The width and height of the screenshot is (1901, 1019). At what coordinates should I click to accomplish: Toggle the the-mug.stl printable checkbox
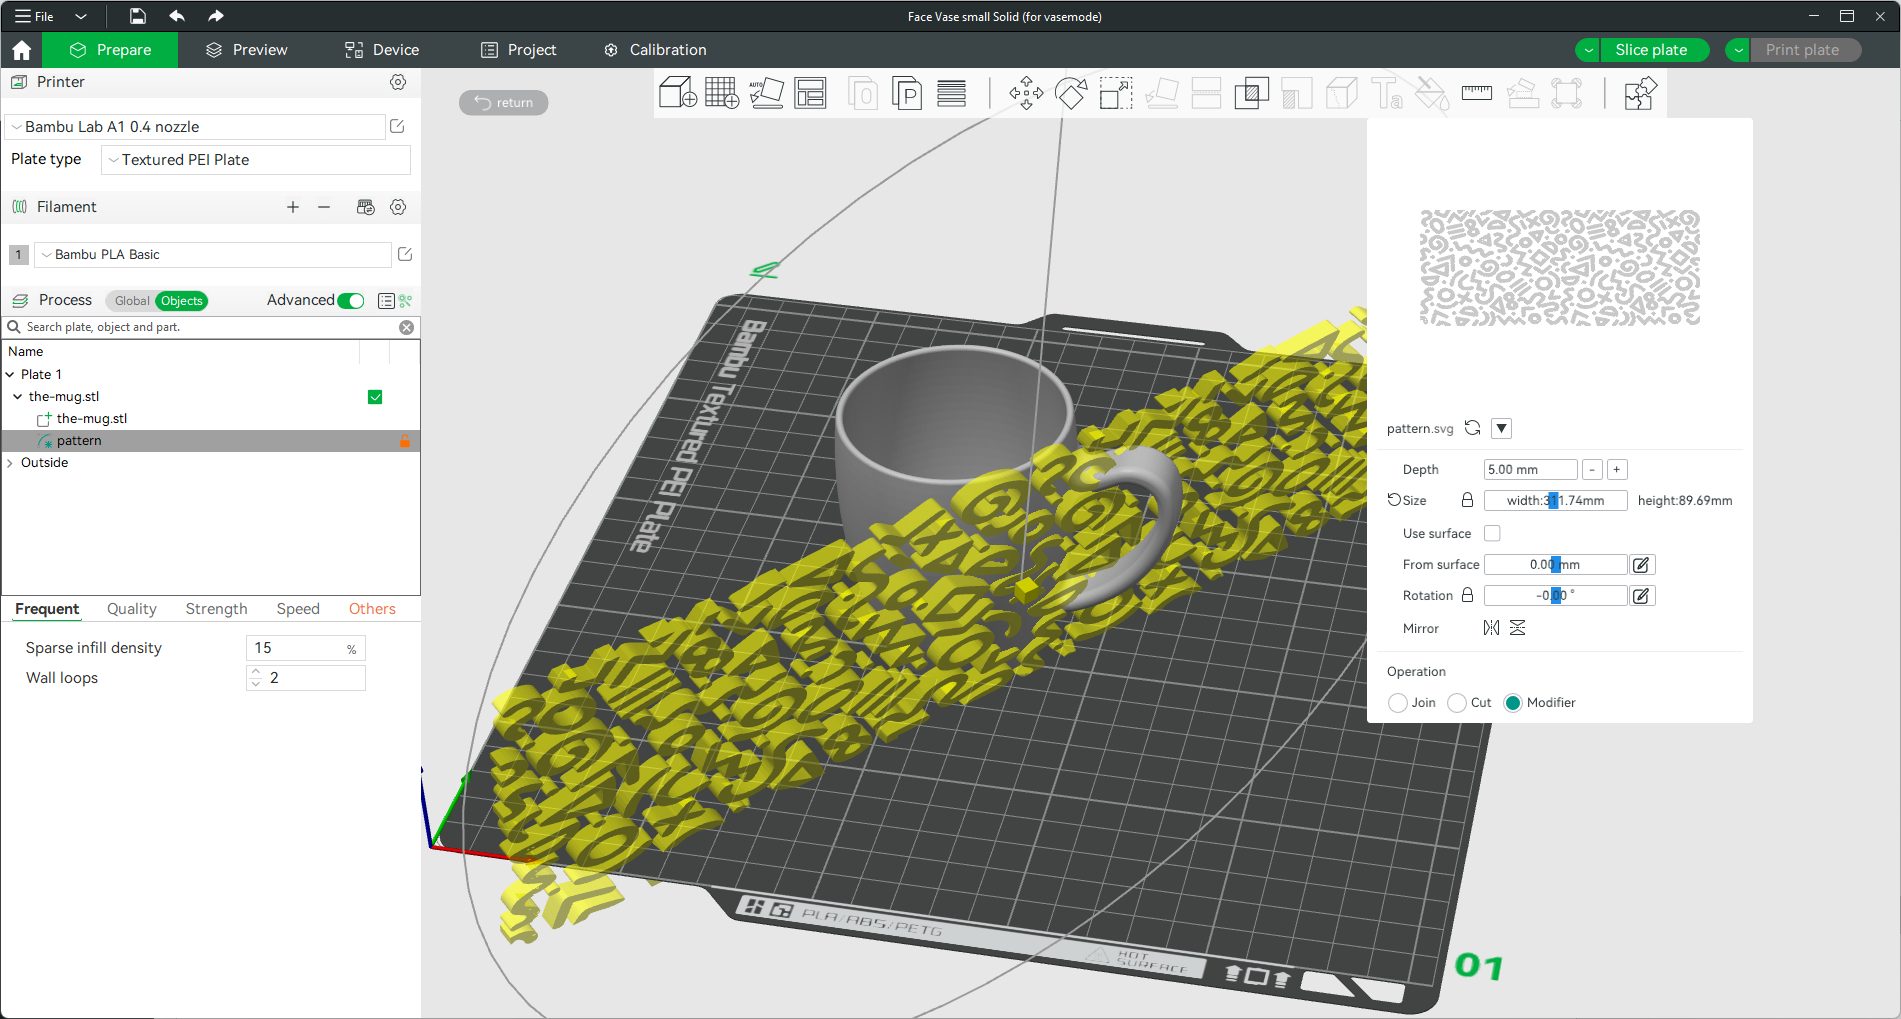[375, 397]
